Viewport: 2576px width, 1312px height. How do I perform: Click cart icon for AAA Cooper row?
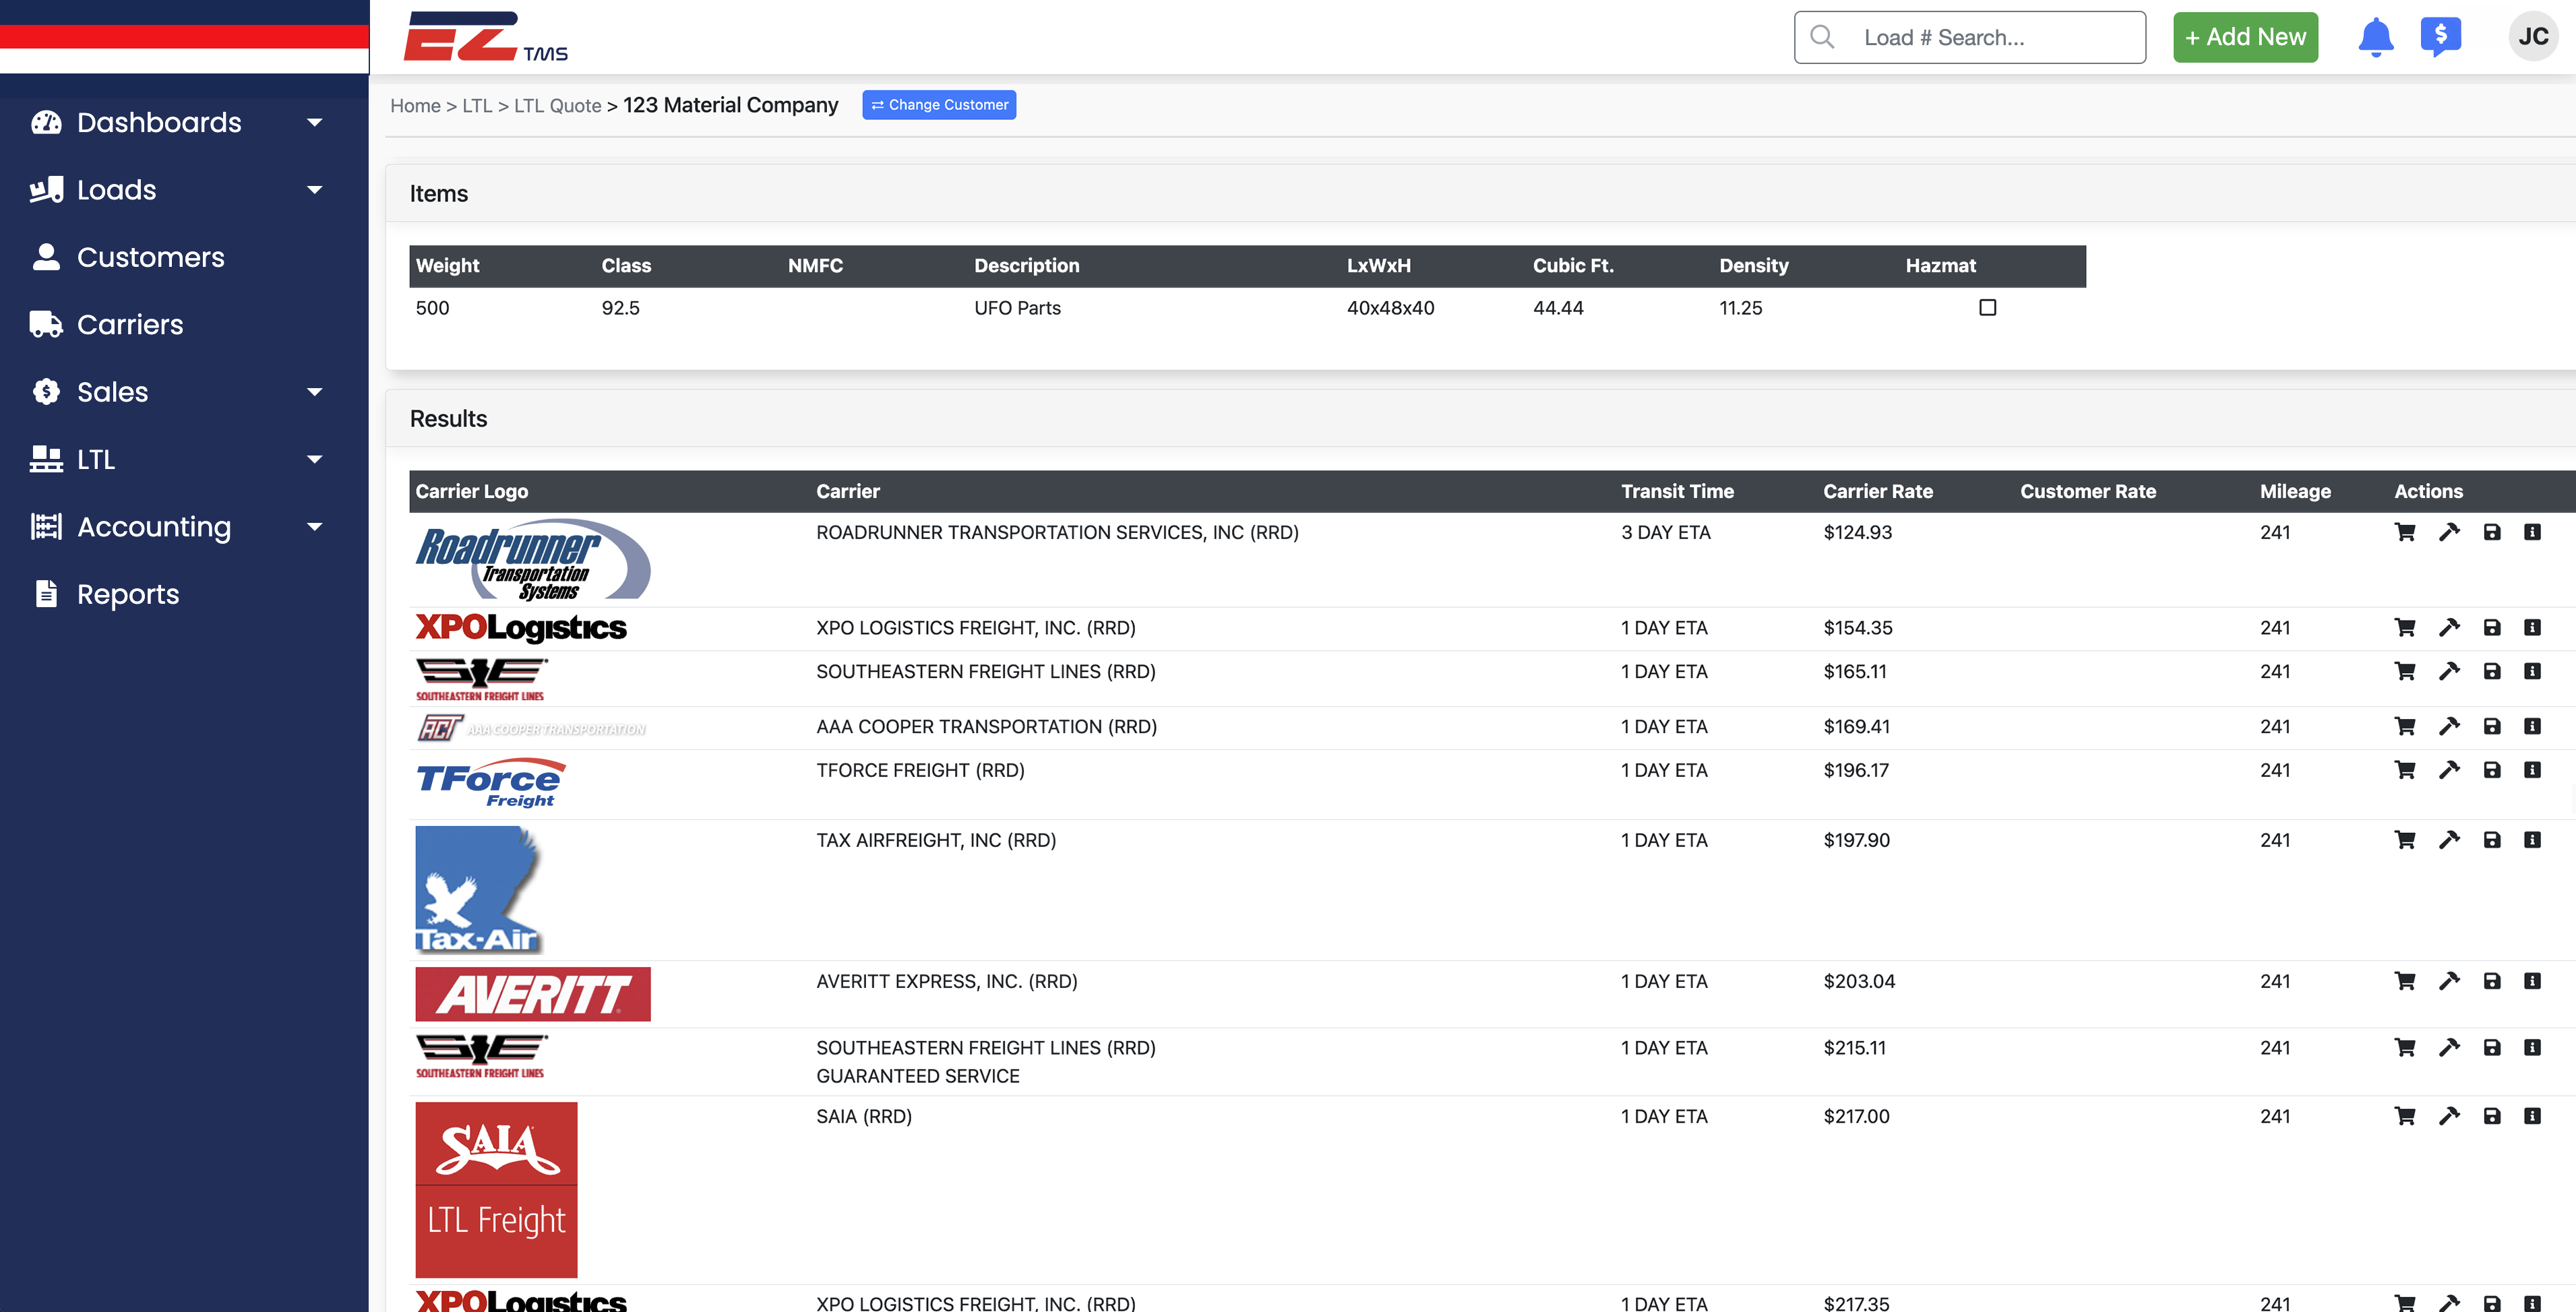point(2405,726)
